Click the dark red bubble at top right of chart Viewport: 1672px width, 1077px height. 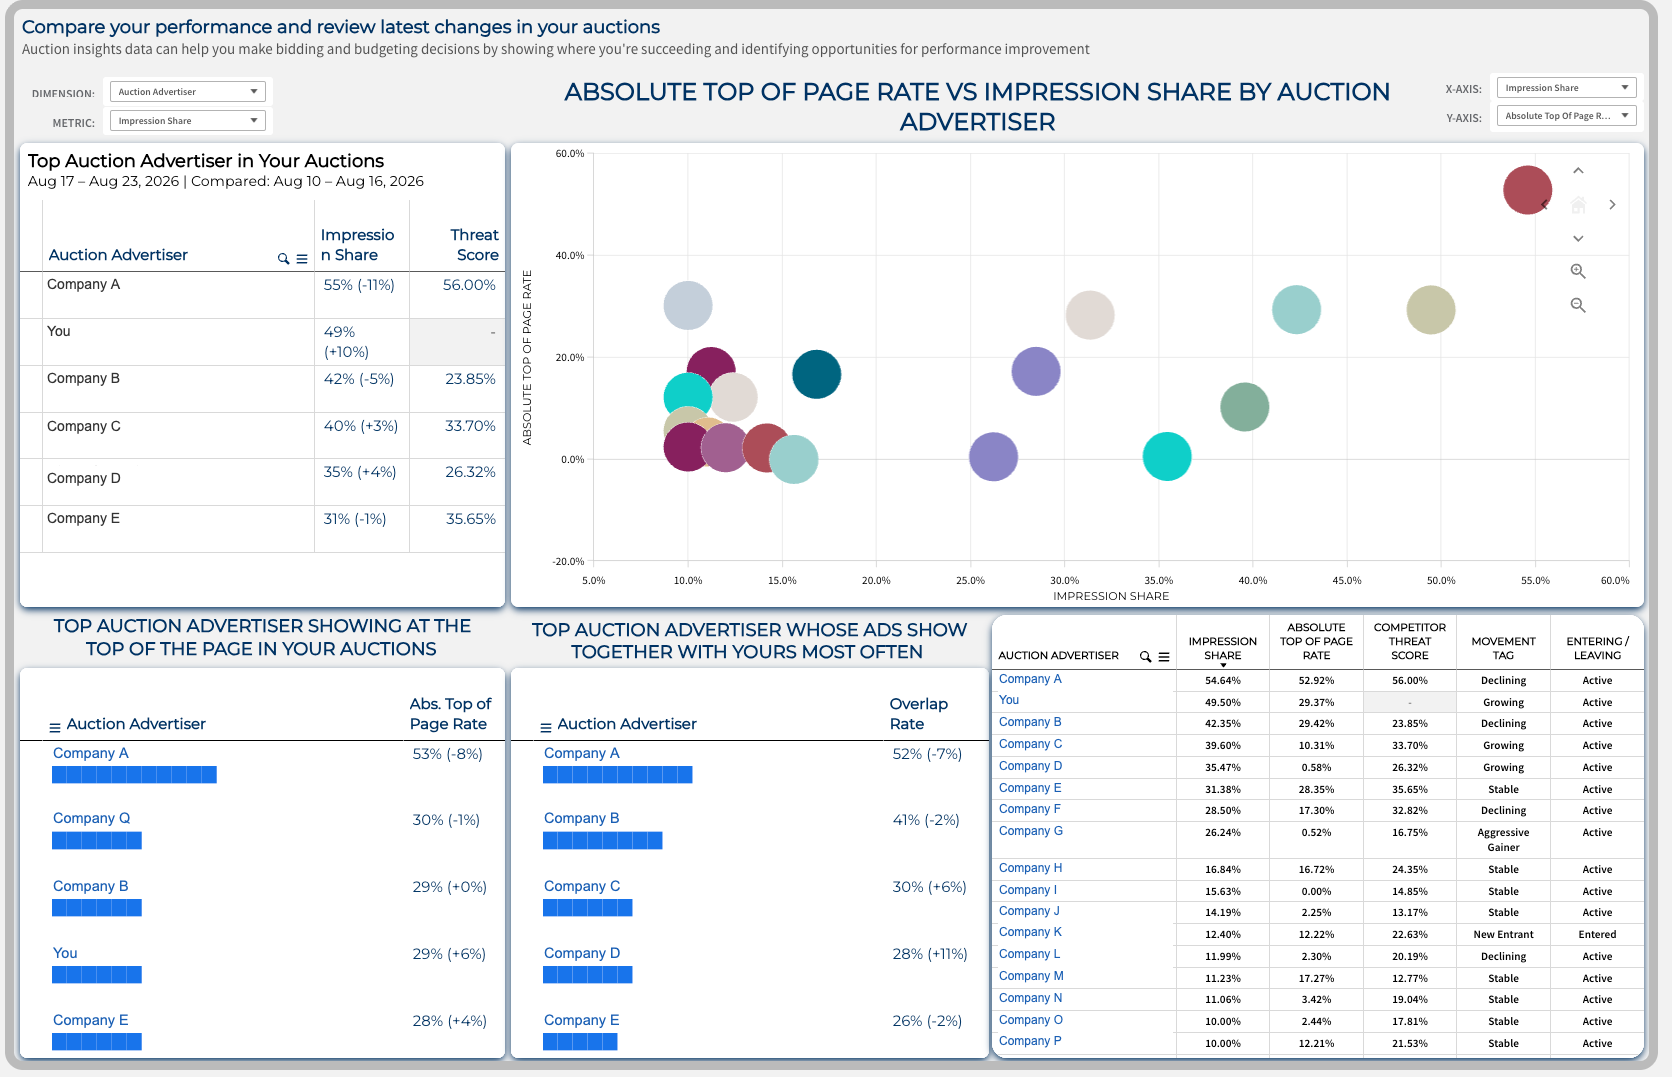click(1527, 190)
